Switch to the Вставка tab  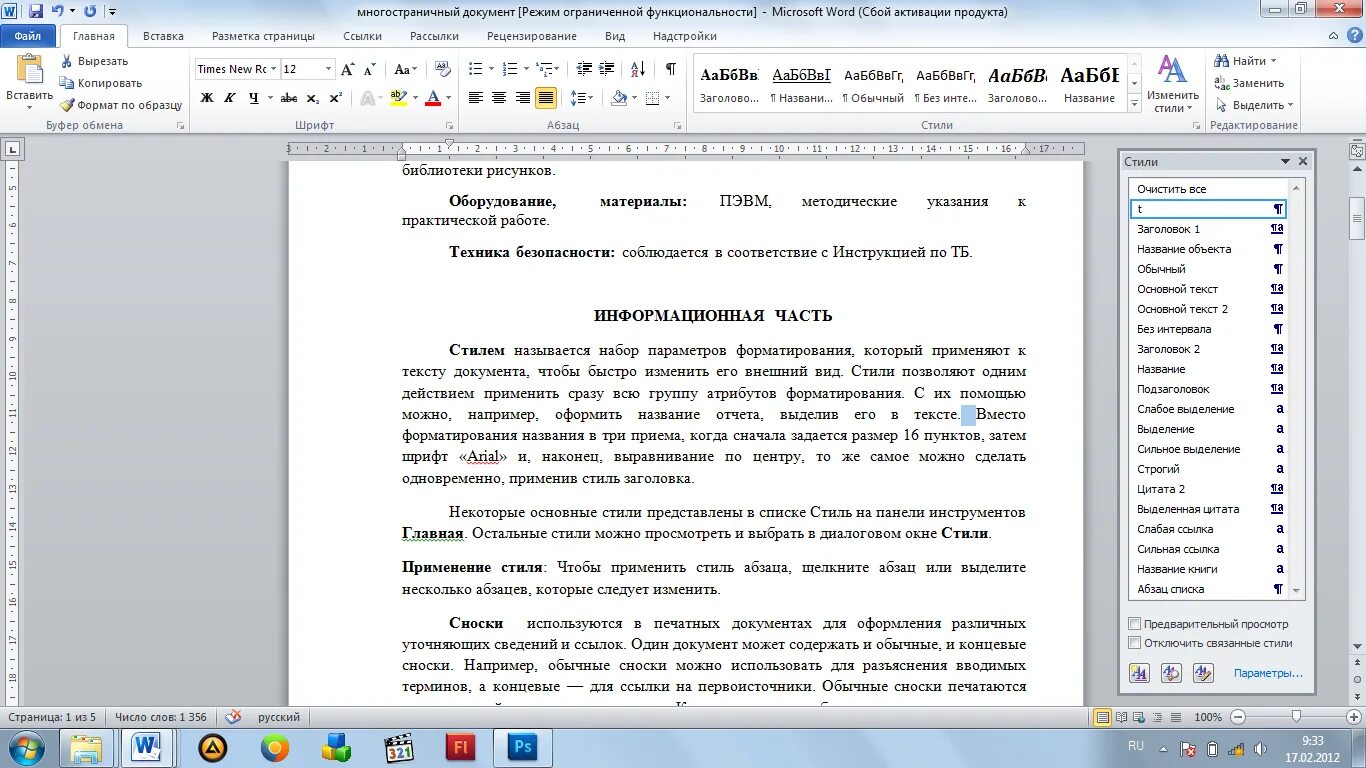tap(163, 36)
